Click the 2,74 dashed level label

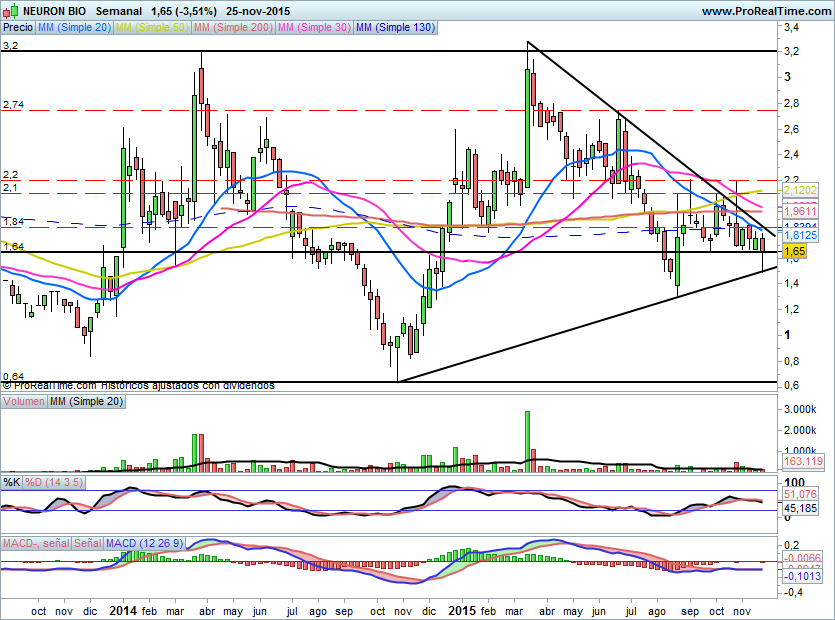pyautogui.click(x=13, y=105)
